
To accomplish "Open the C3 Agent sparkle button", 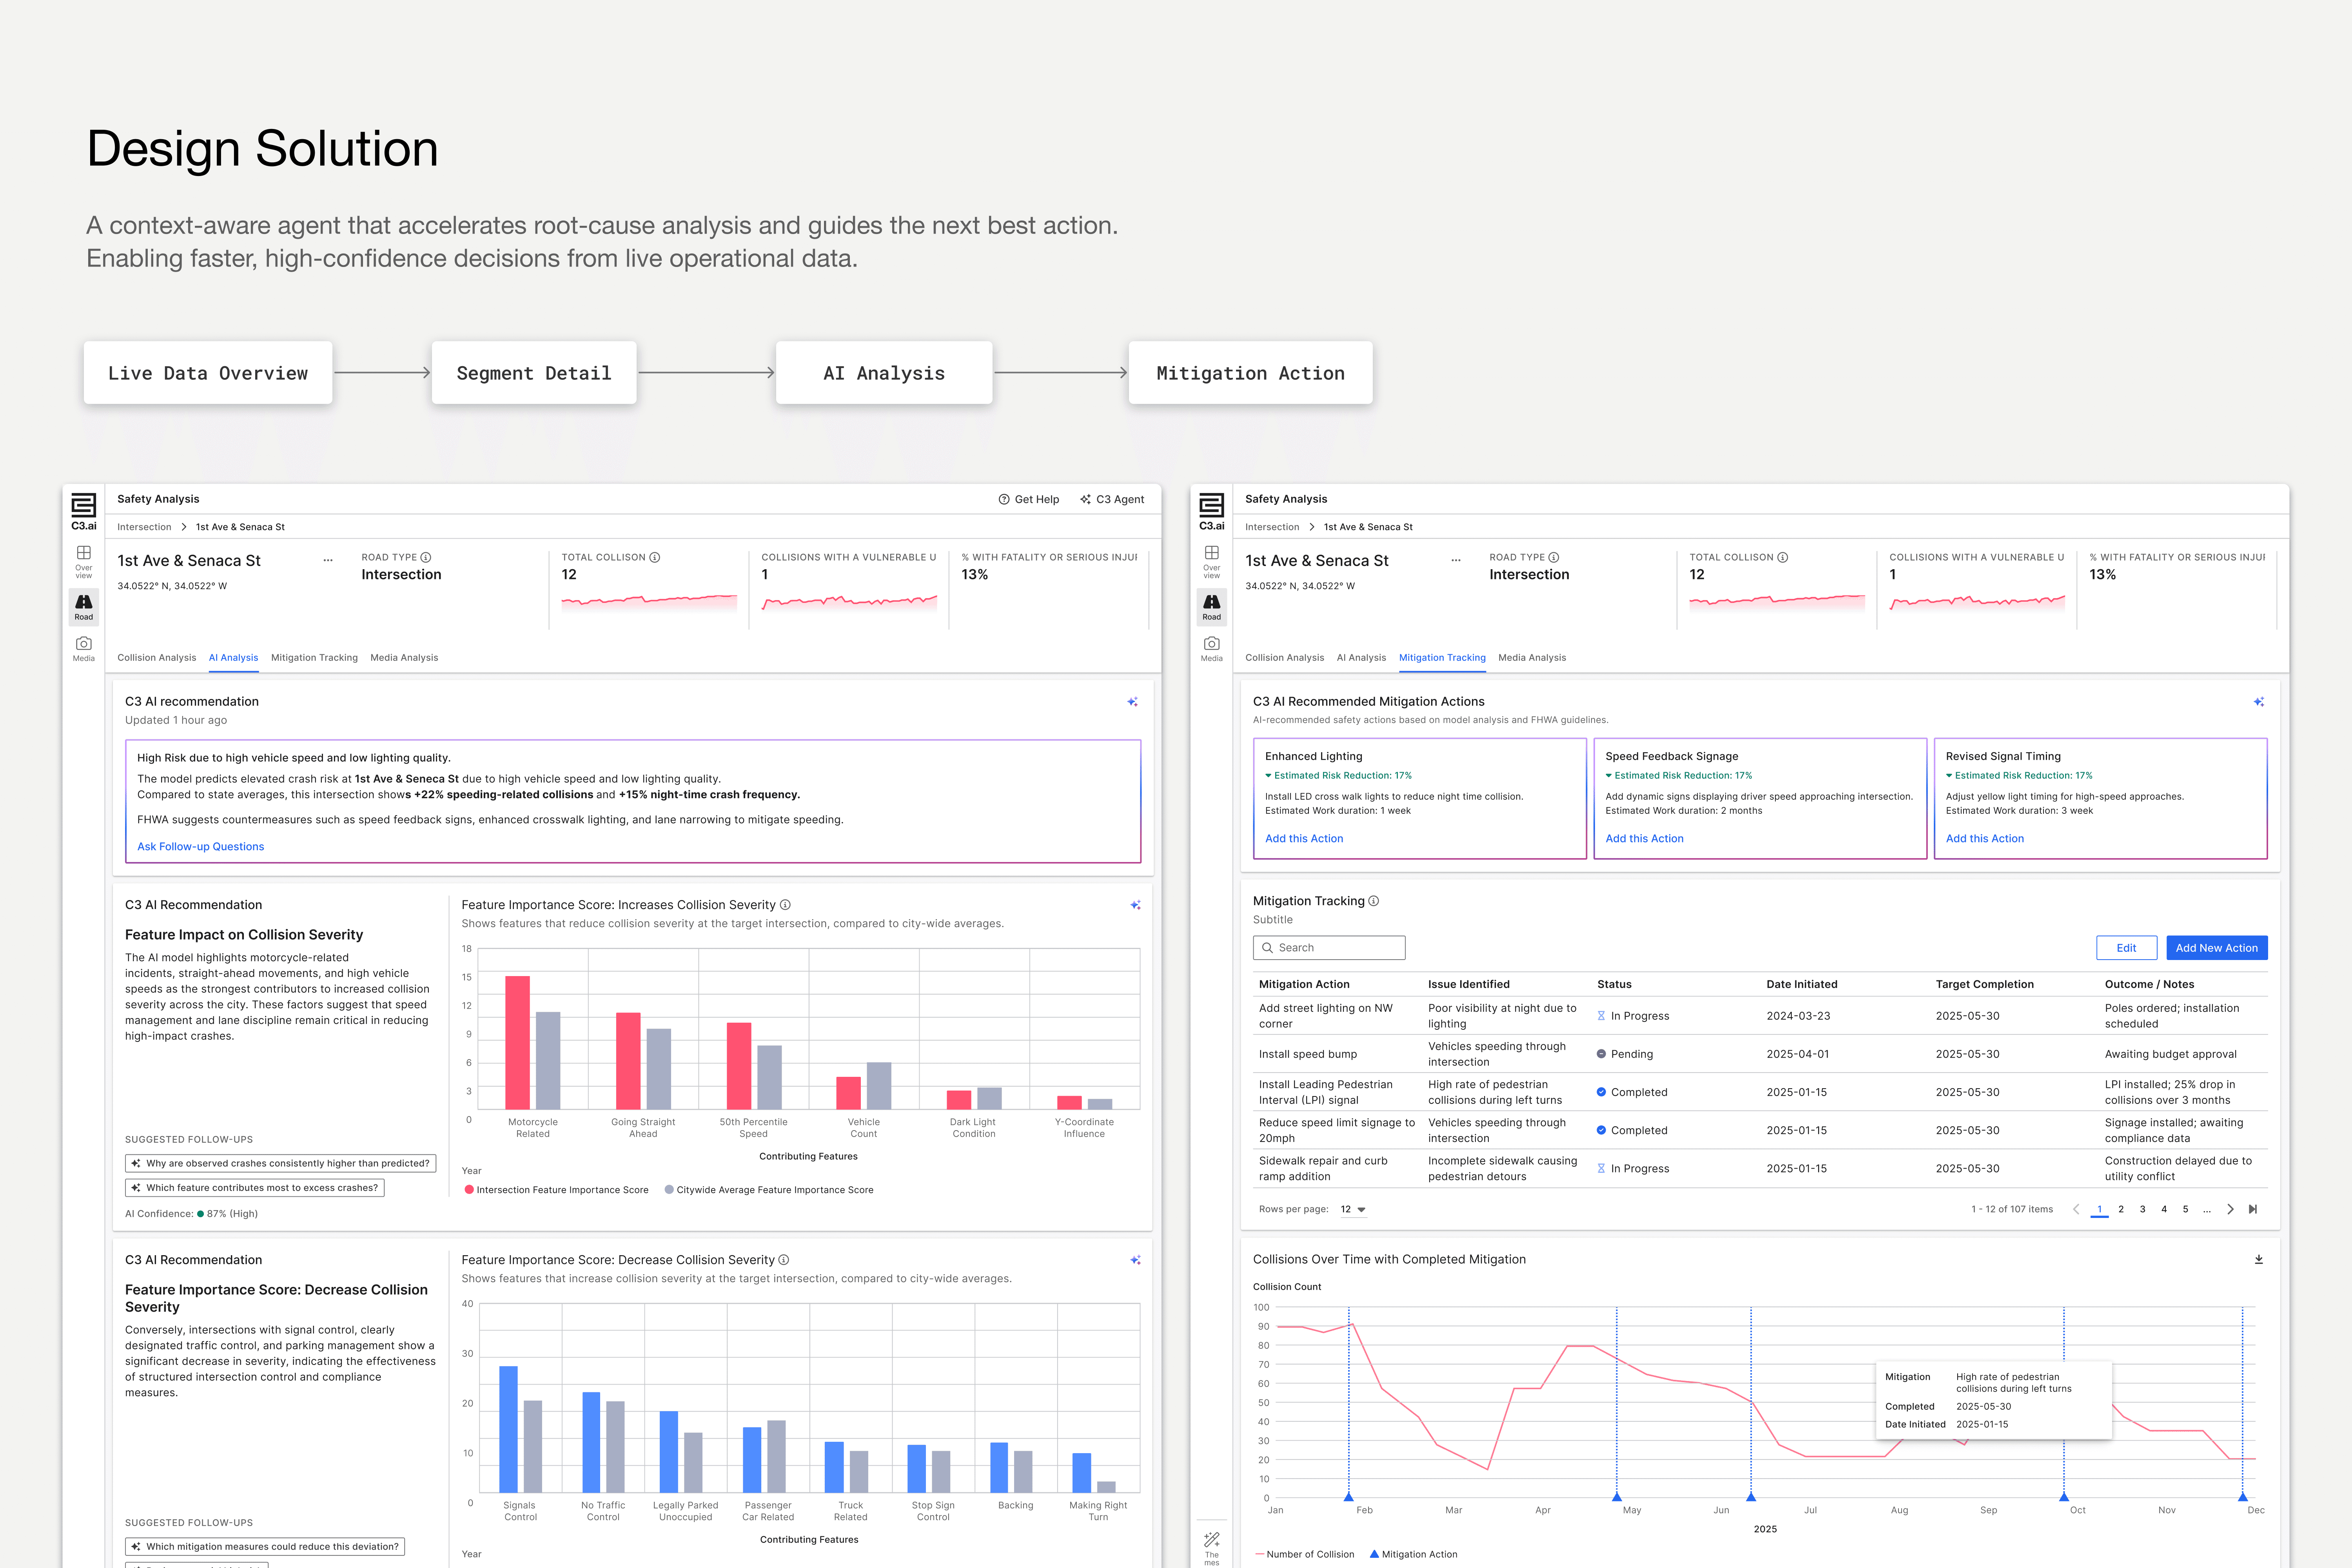I will click(x=1112, y=499).
